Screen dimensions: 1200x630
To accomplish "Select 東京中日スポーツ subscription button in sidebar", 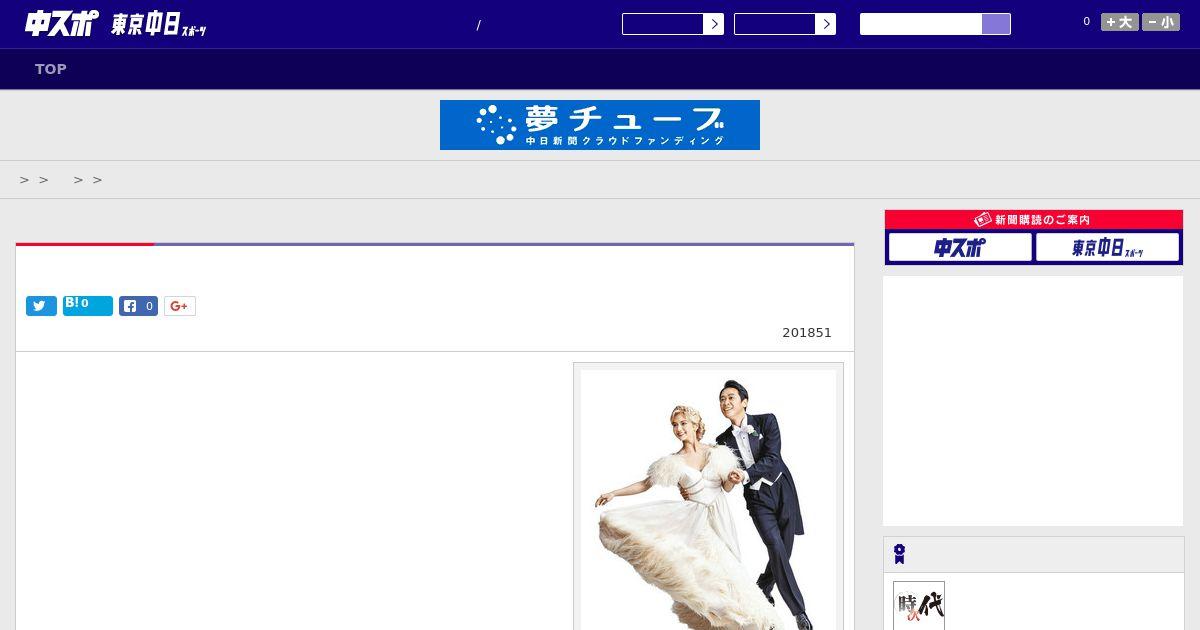I will (1108, 247).
